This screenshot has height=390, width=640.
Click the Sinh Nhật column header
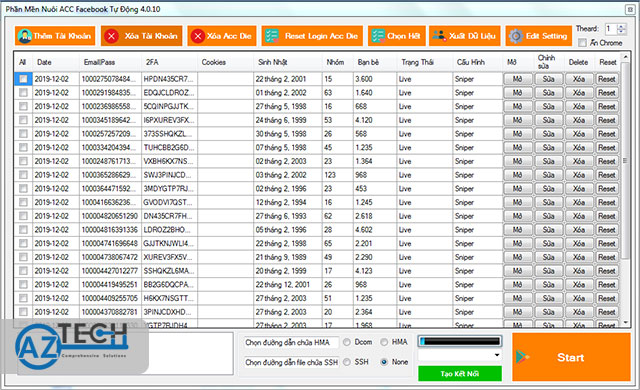point(288,62)
